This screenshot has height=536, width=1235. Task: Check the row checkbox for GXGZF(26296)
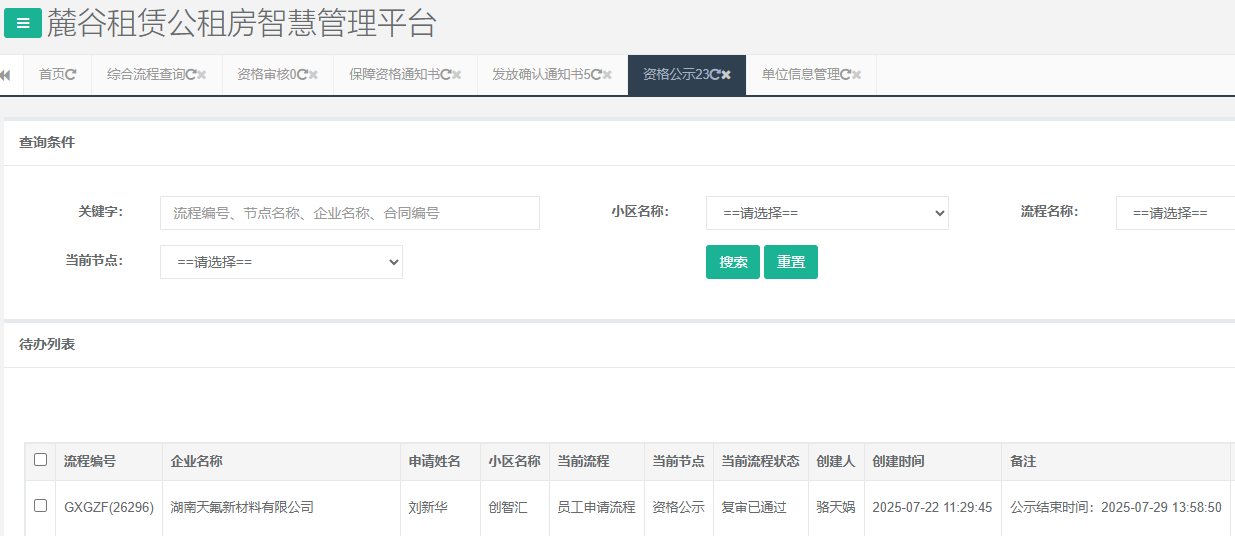[x=40, y=506]
